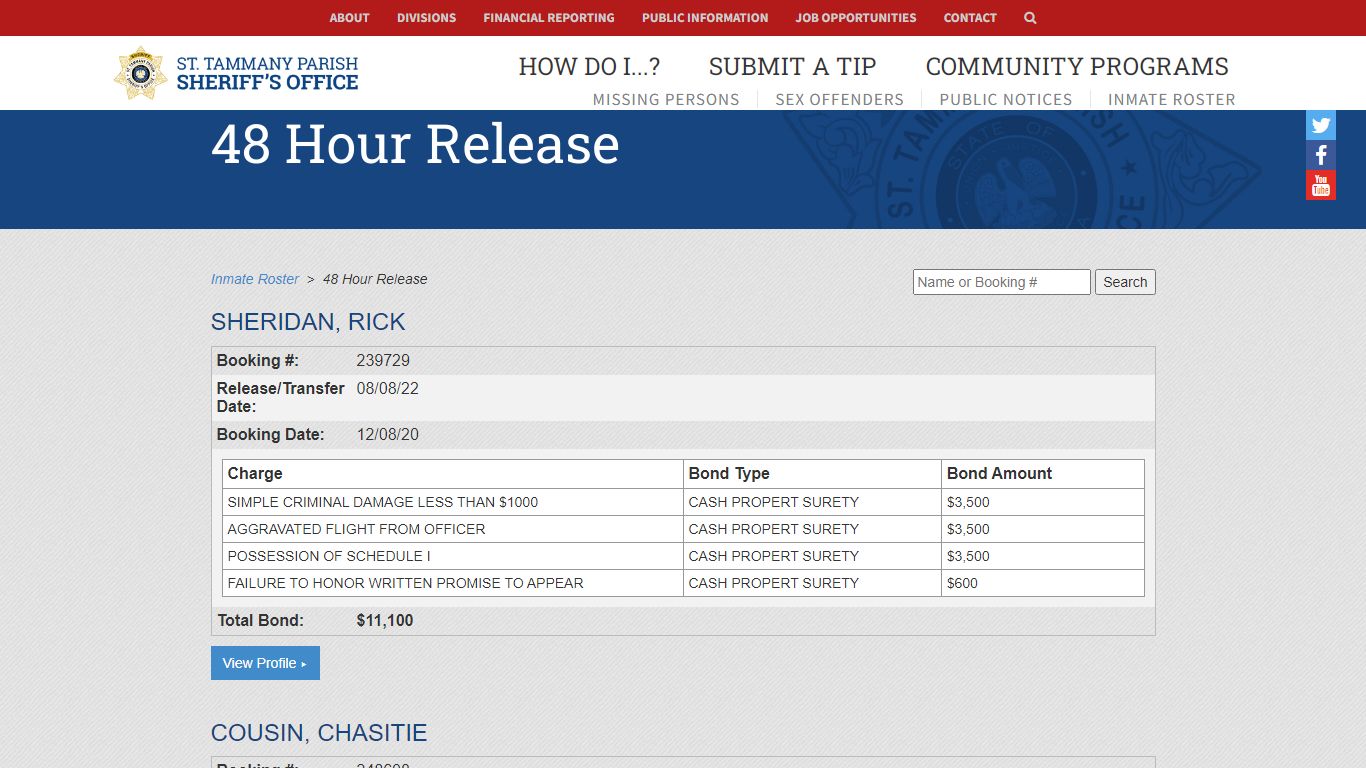Click the Bond Type column header
Screen dimensions: 1366x768
[729, 474]
